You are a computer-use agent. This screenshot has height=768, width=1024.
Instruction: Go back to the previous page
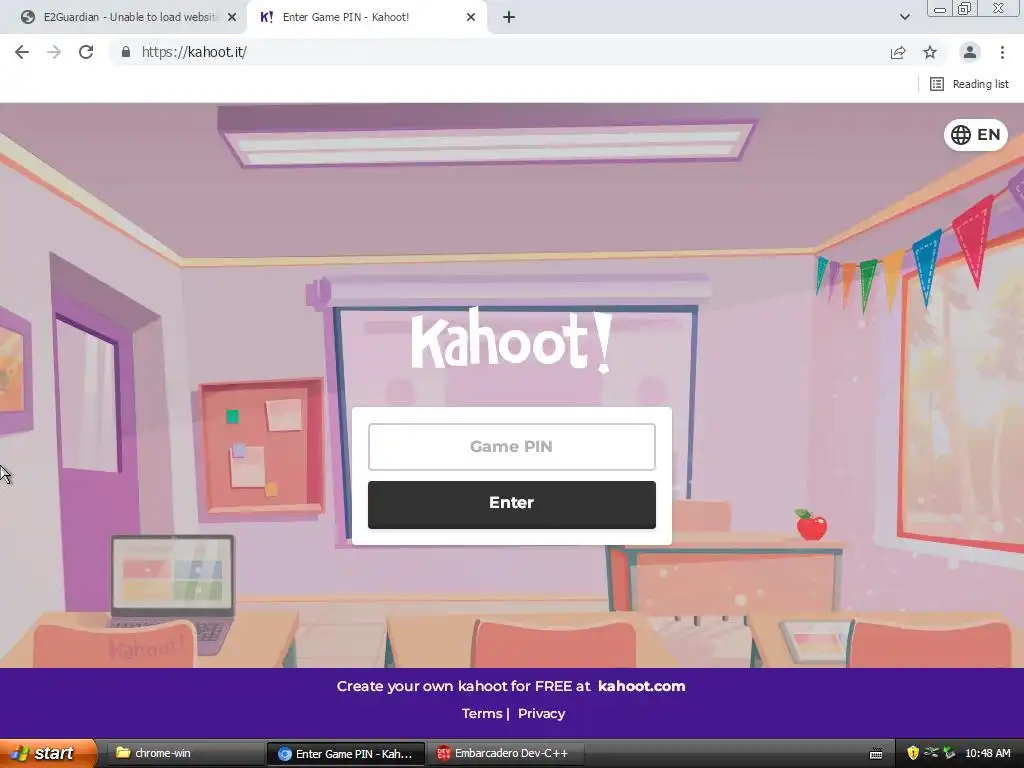(22, 52)
